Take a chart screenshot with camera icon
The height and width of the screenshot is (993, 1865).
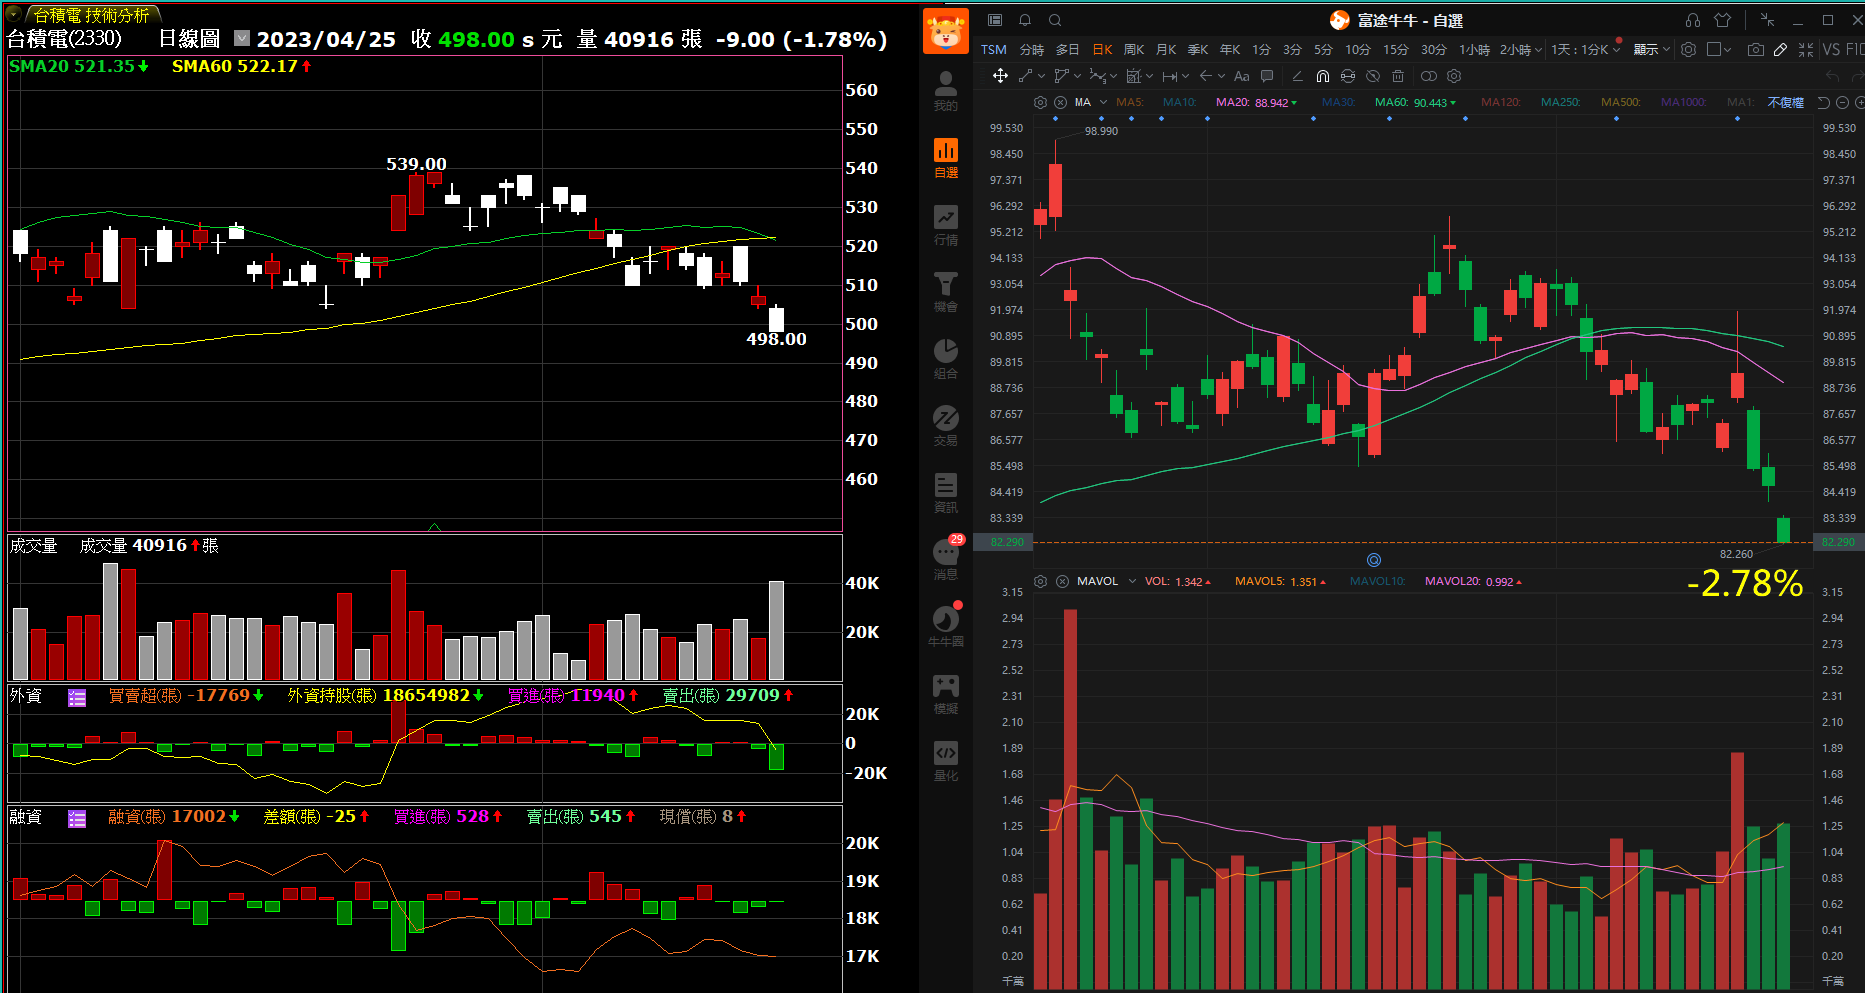coord(1756,49)
